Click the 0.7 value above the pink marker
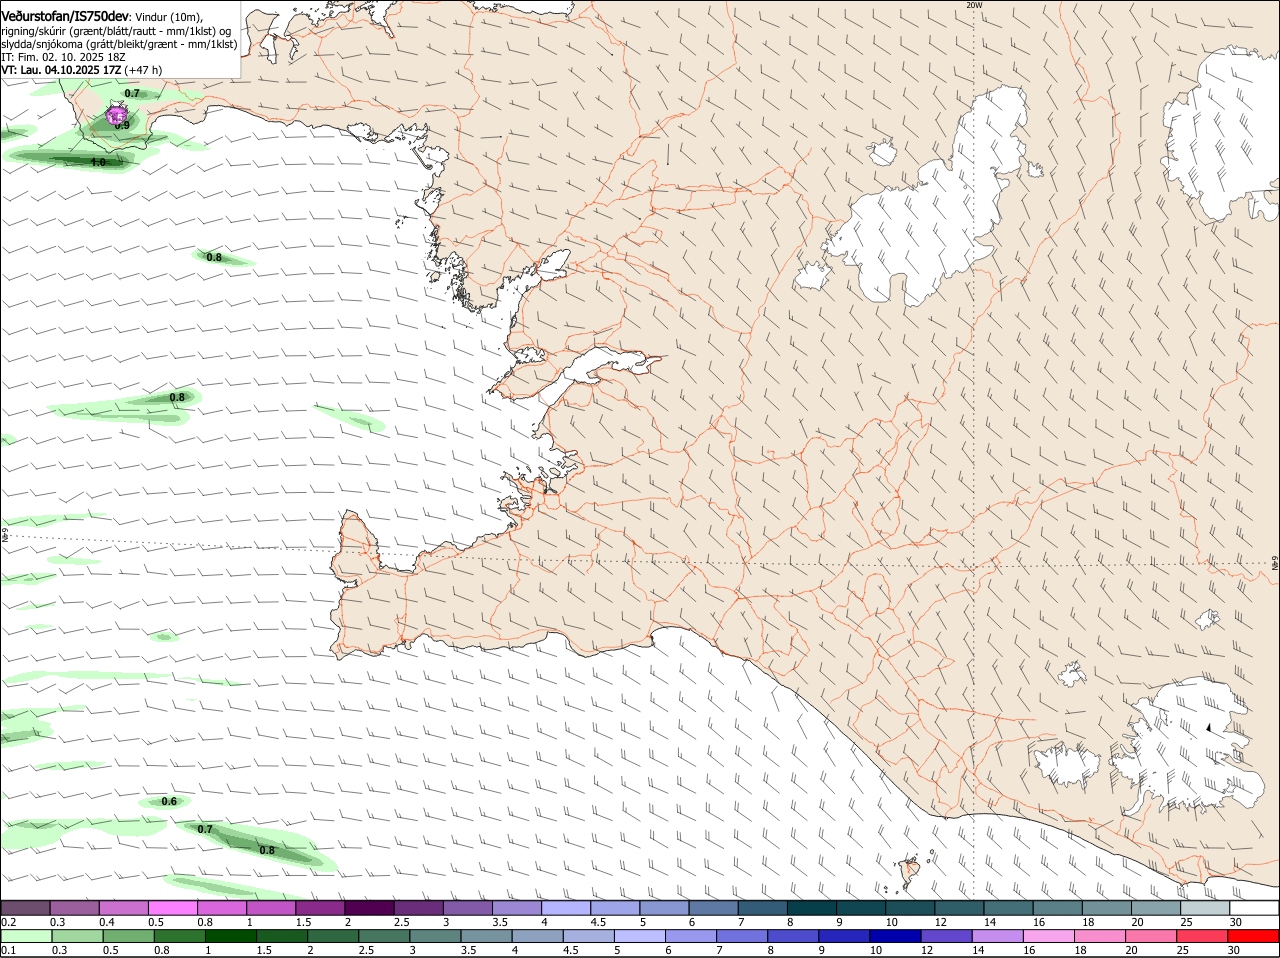Screen dimensions: 1280x958 pyautogui.click(x=132, y=93)
